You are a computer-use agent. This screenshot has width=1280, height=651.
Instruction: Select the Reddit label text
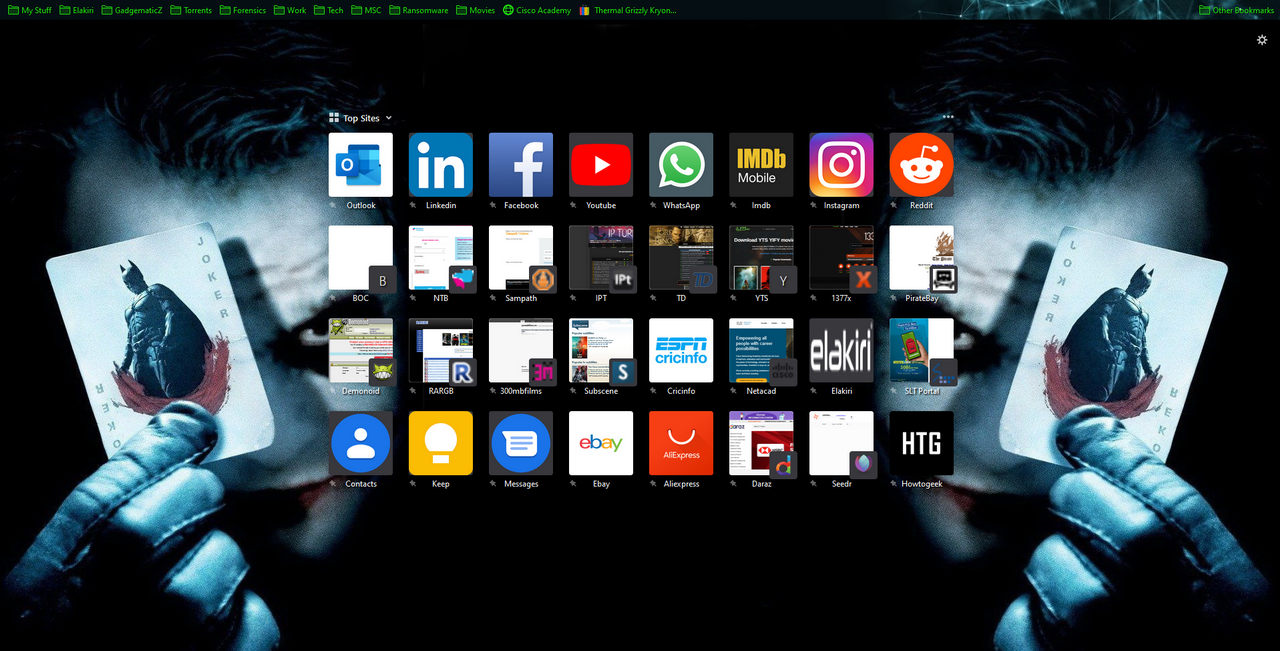pos(921,205)
